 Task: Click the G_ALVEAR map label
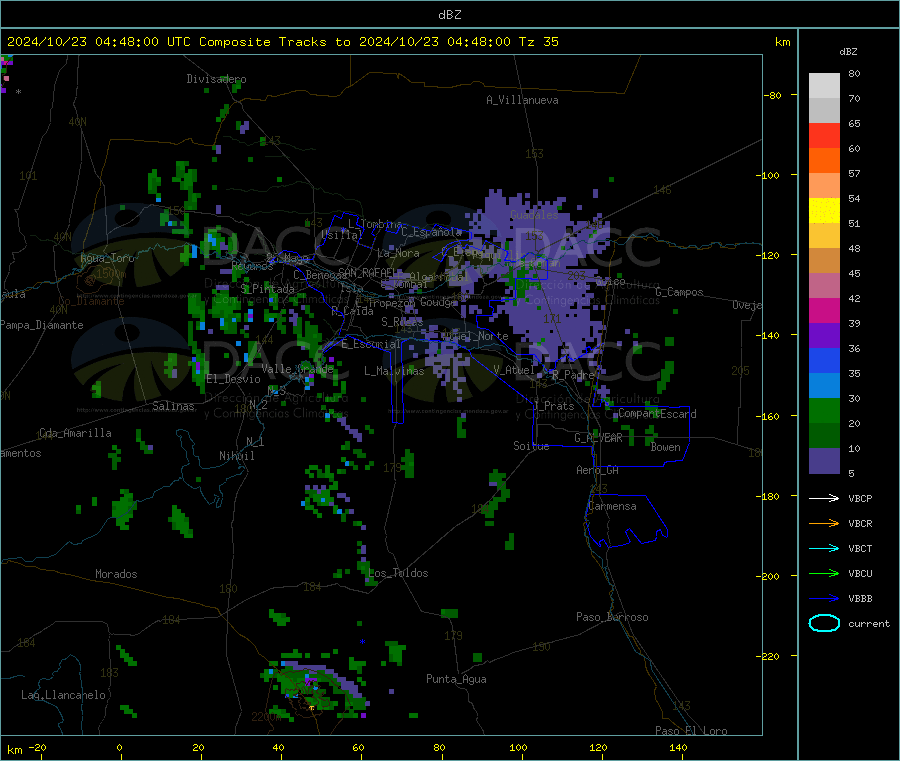point(598,438)
